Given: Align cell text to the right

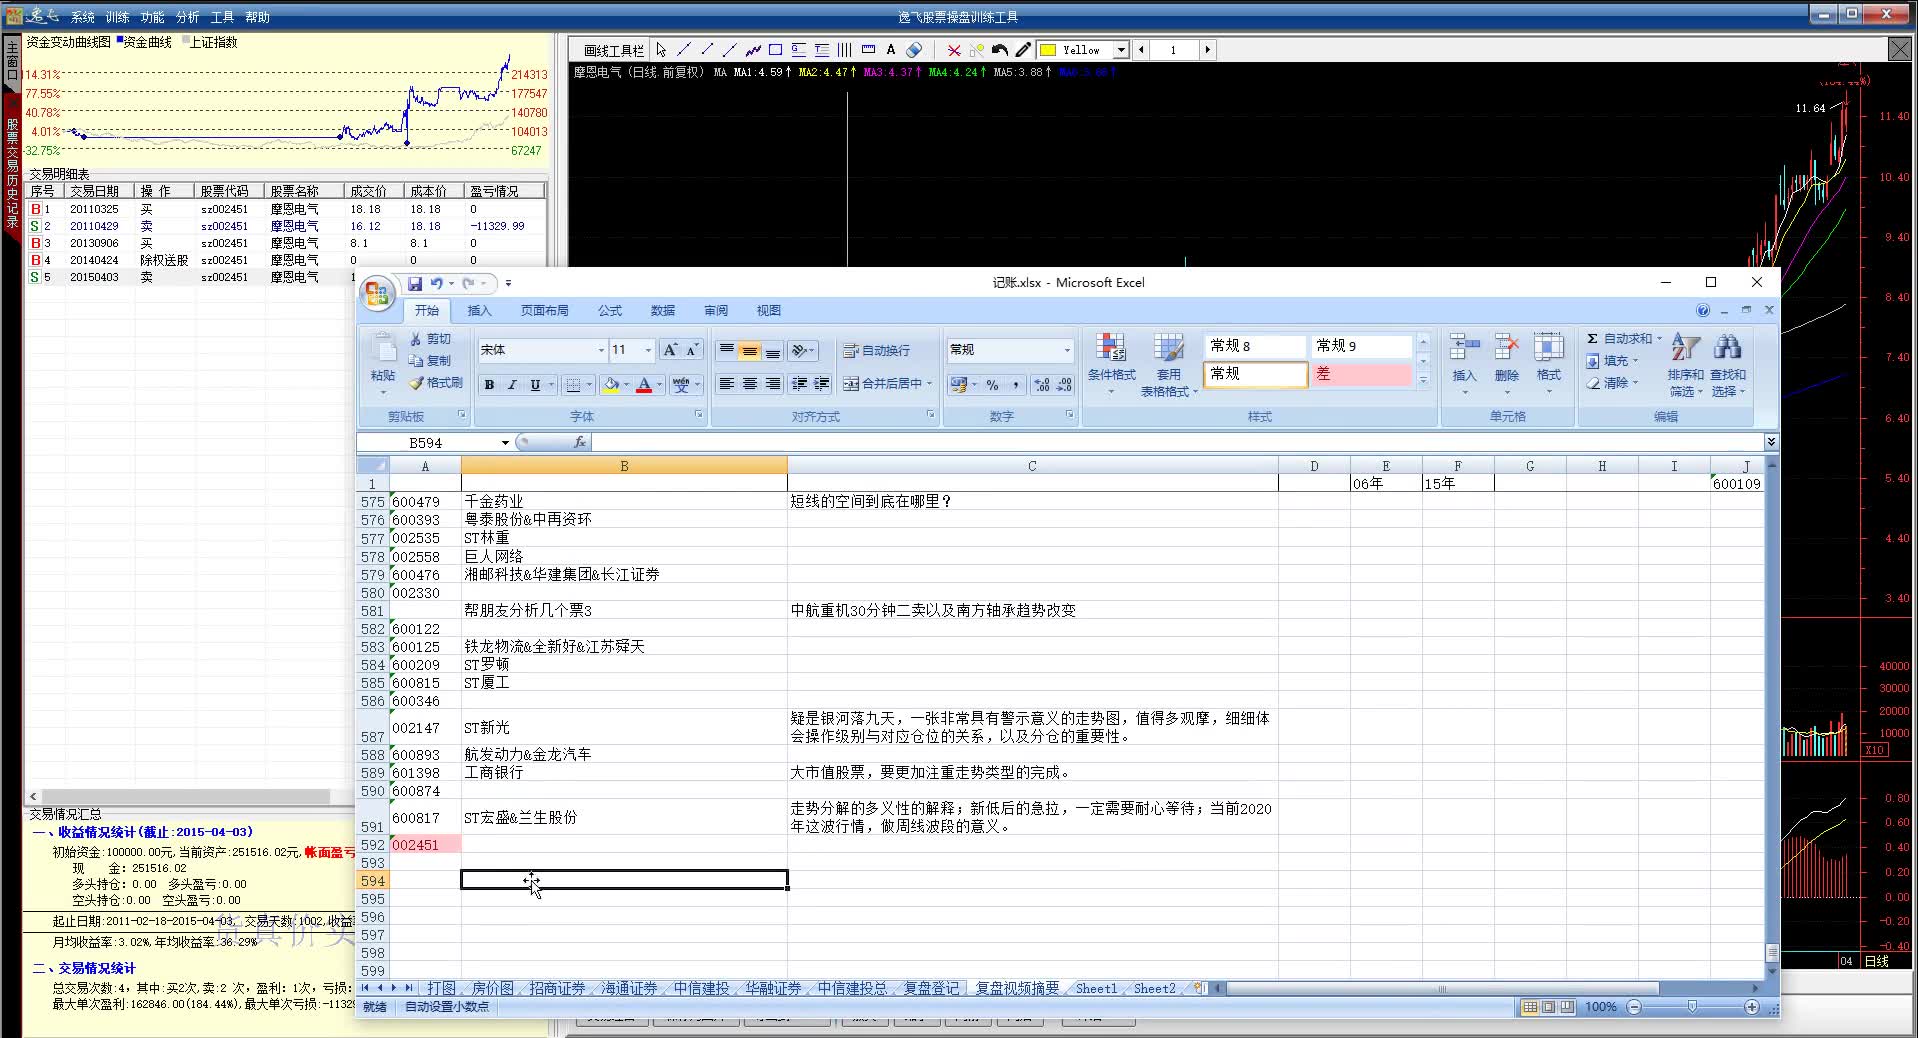Looking at the screenshot, I should 772,385.
